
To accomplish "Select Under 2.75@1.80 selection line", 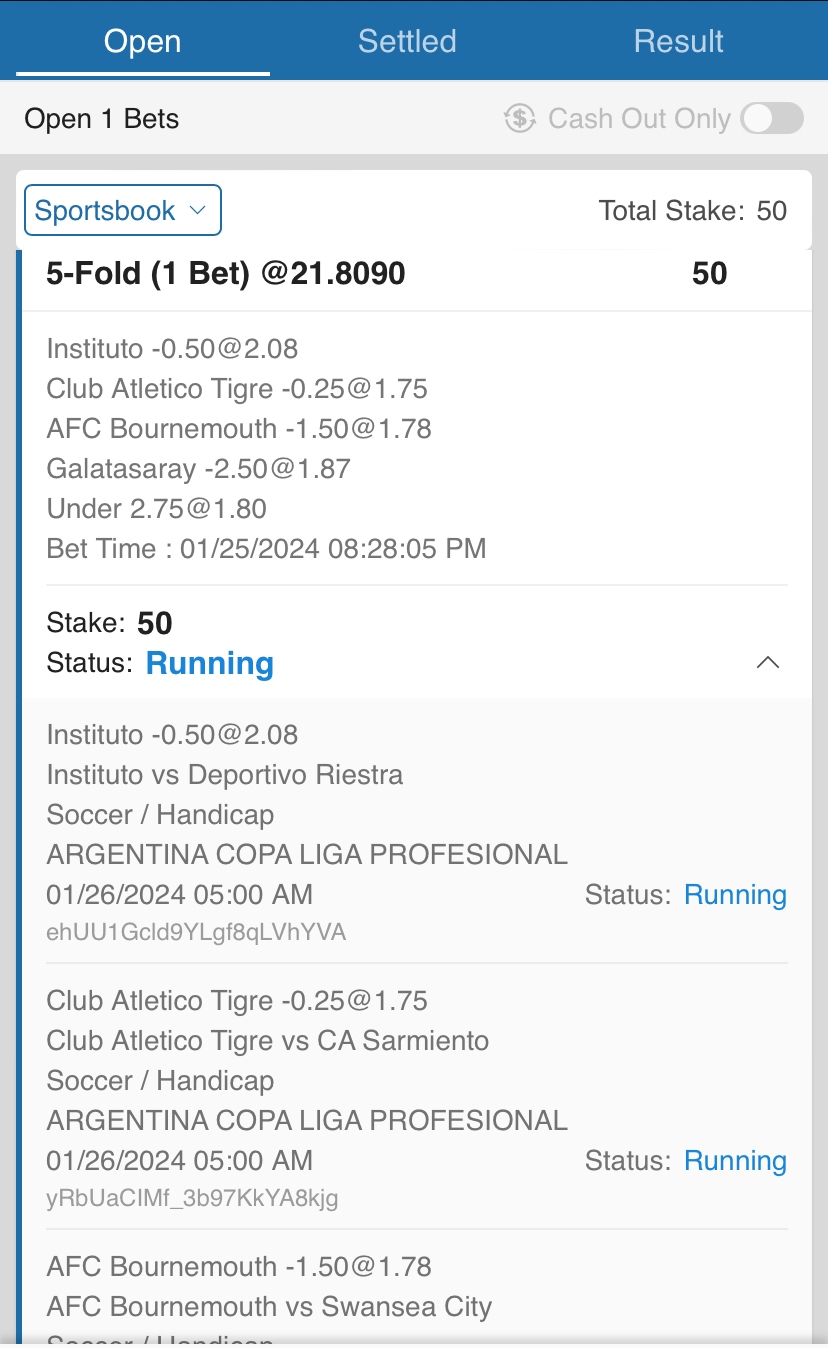I will (157, 508).
